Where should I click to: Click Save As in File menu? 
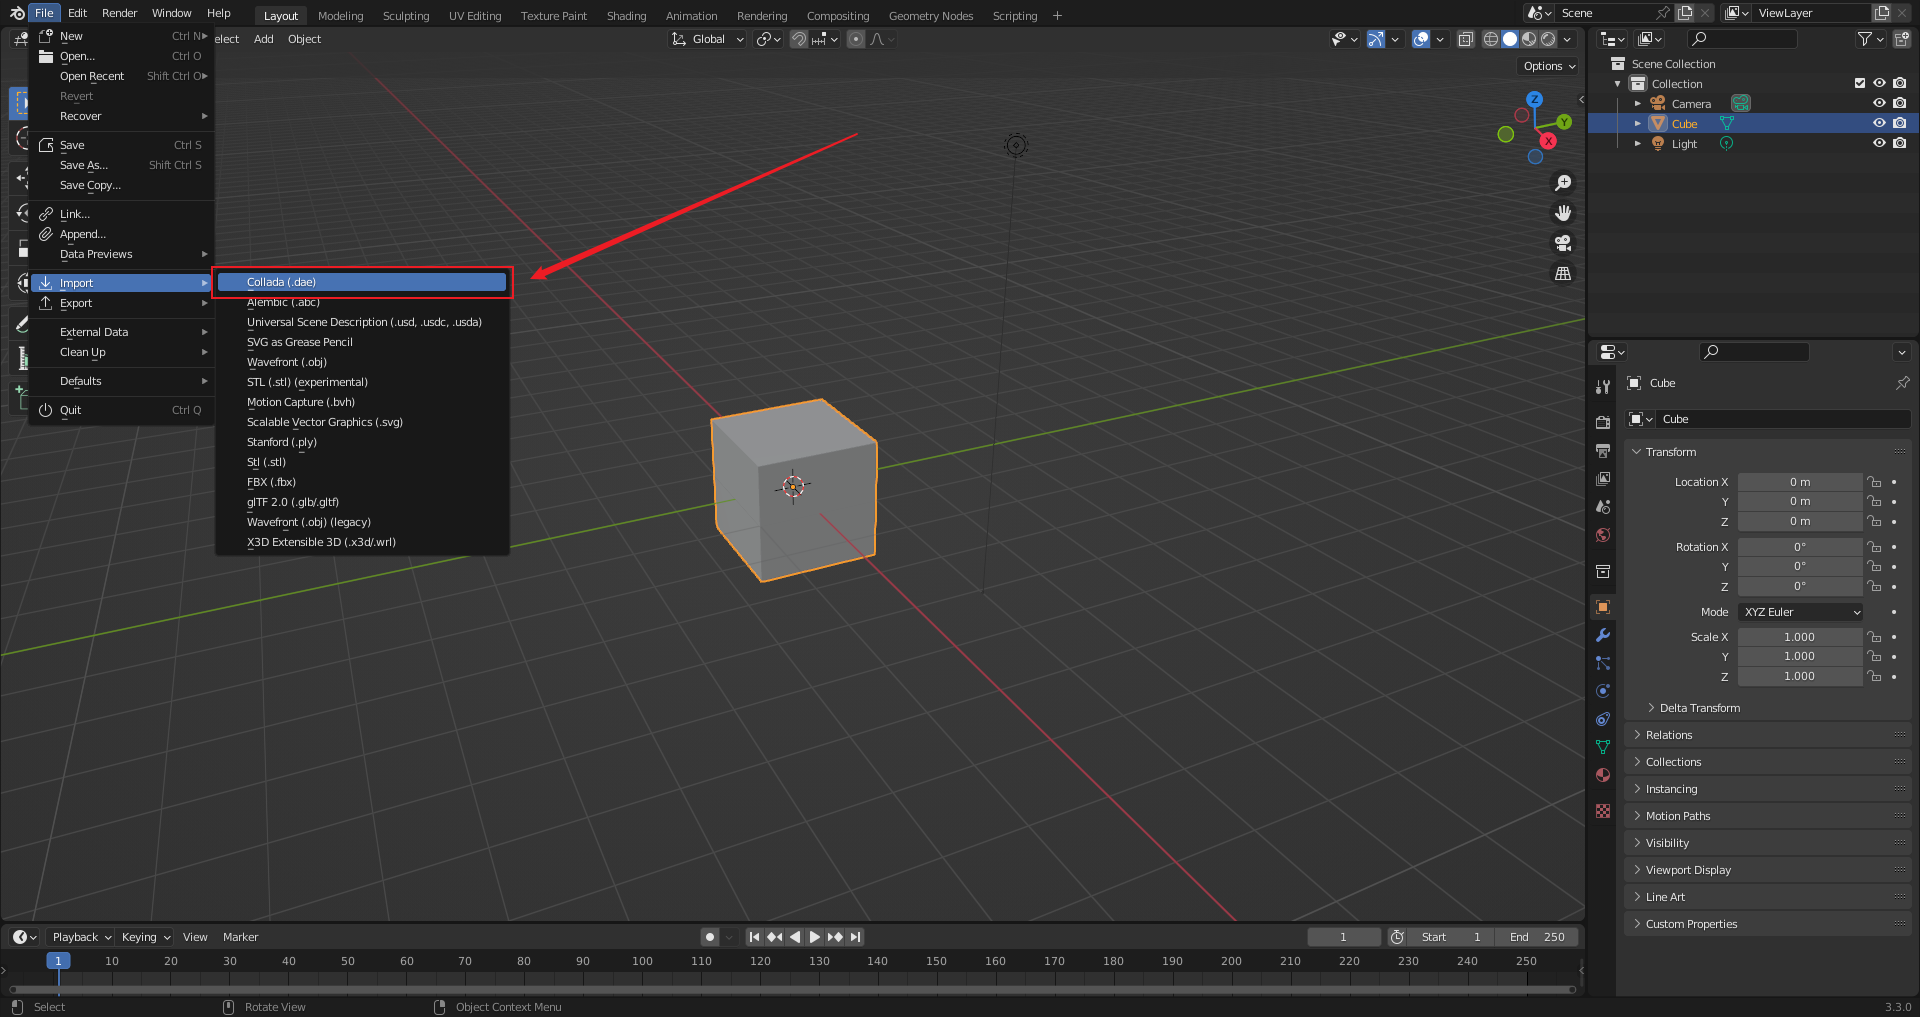(x=122, y=165)
